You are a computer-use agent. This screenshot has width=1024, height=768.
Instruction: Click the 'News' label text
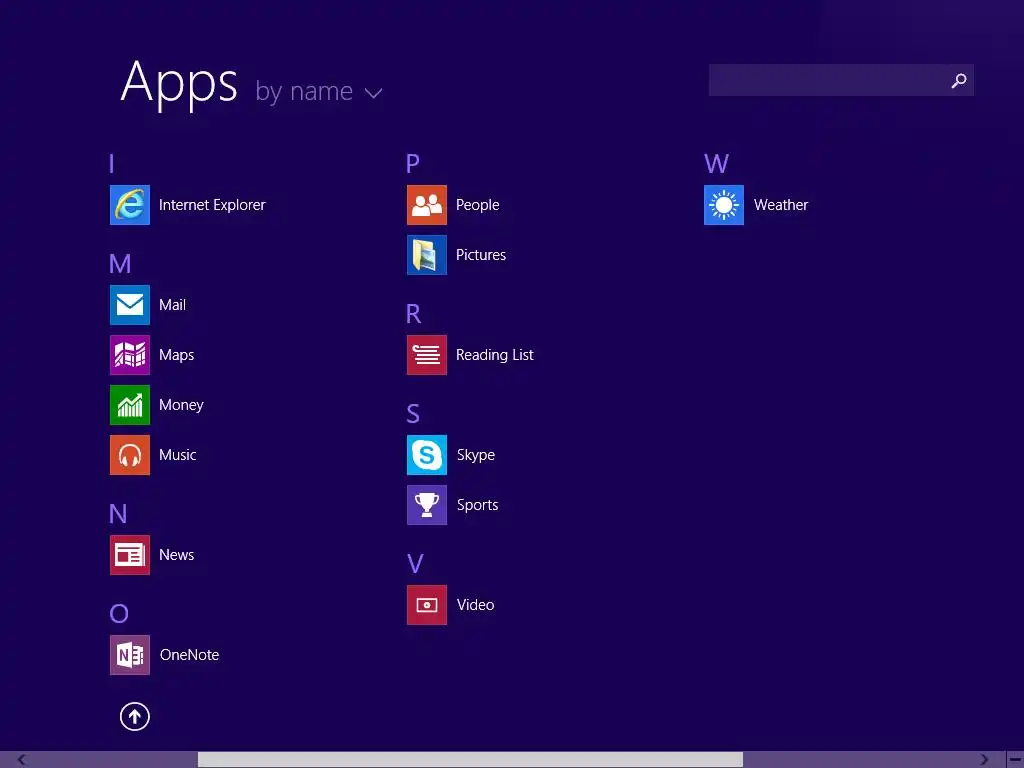pyautogui.click(x=176, y=555)
